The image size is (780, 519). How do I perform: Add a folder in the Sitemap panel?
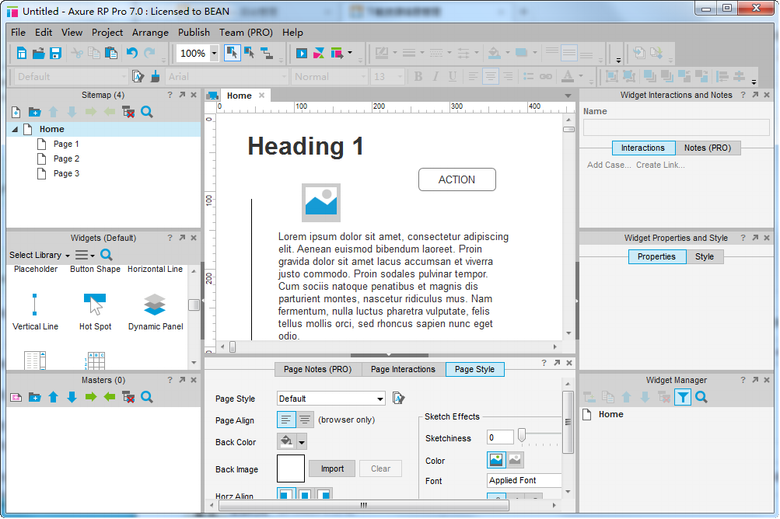[x=34, y=112]
